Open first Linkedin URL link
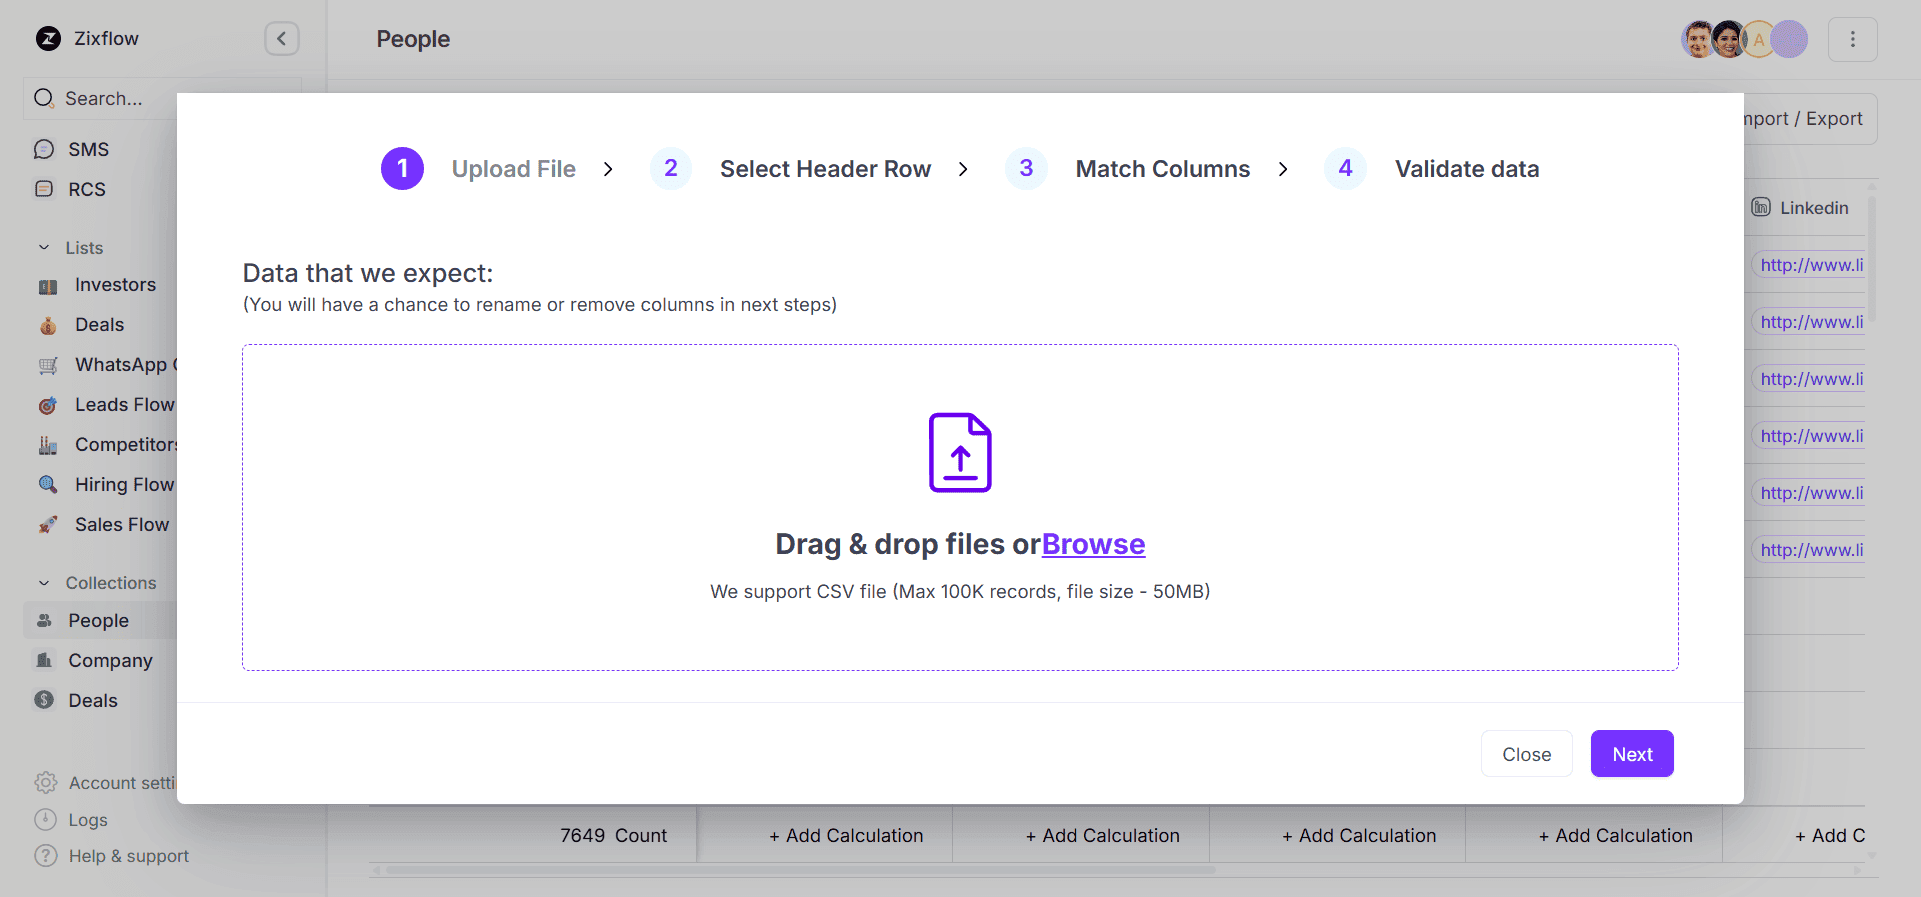Screen dimensions: 1921x897 click(x=1812, y=265)
